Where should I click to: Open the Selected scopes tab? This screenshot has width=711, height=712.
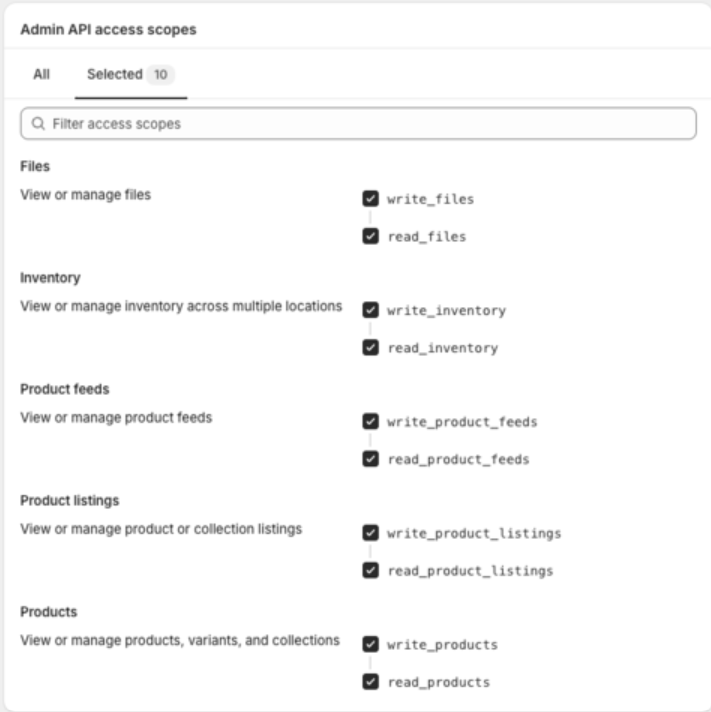pyautogui.click(x=115, y=75)
